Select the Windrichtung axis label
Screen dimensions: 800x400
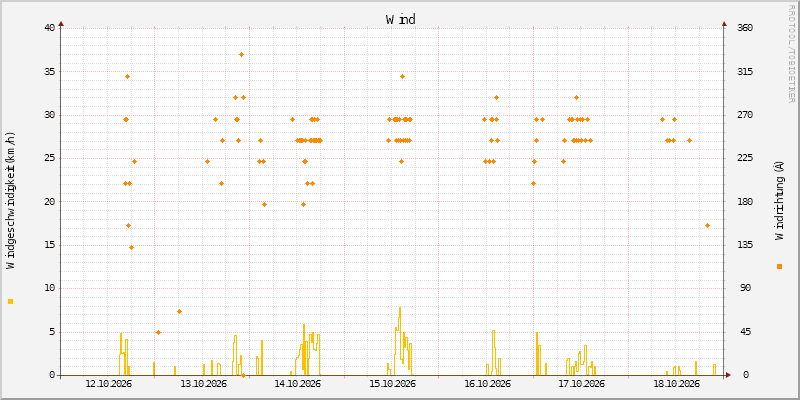click(779, 199)
